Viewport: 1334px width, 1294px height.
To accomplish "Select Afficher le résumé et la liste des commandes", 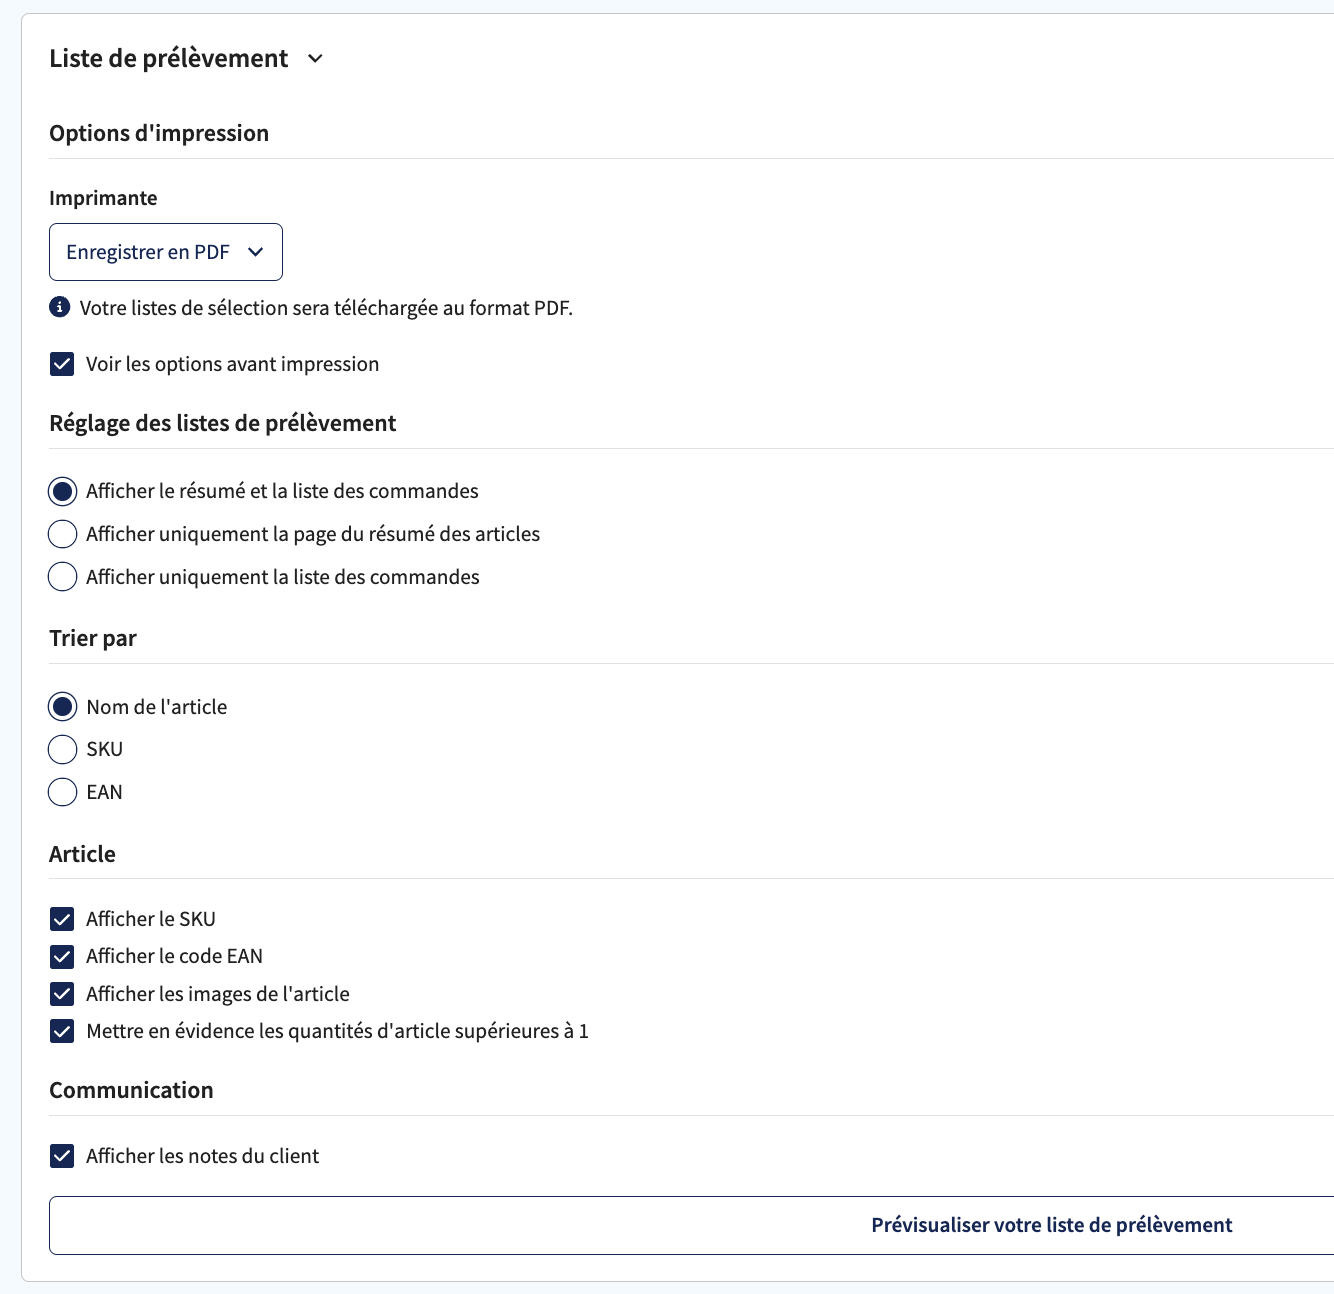I will 62,491.
